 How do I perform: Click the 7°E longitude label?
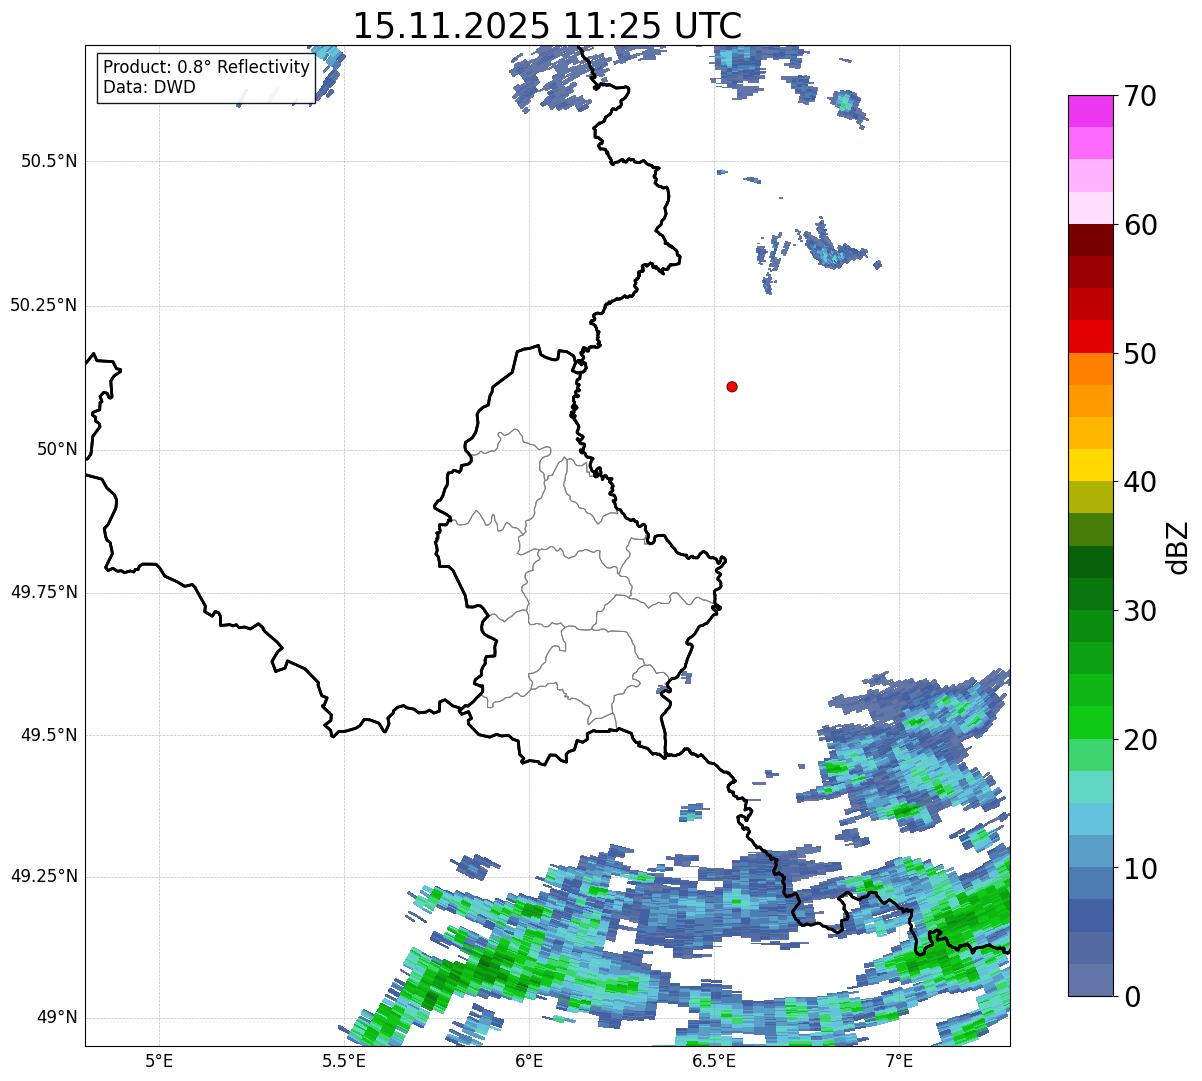coord(899,1061)
